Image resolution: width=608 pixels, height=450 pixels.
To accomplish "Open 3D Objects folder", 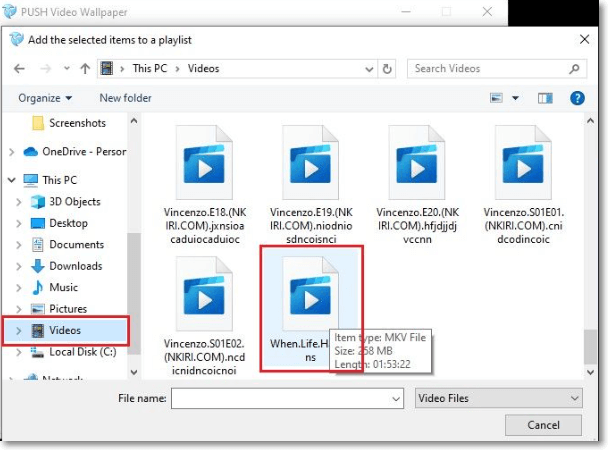I will pos(66,202).
